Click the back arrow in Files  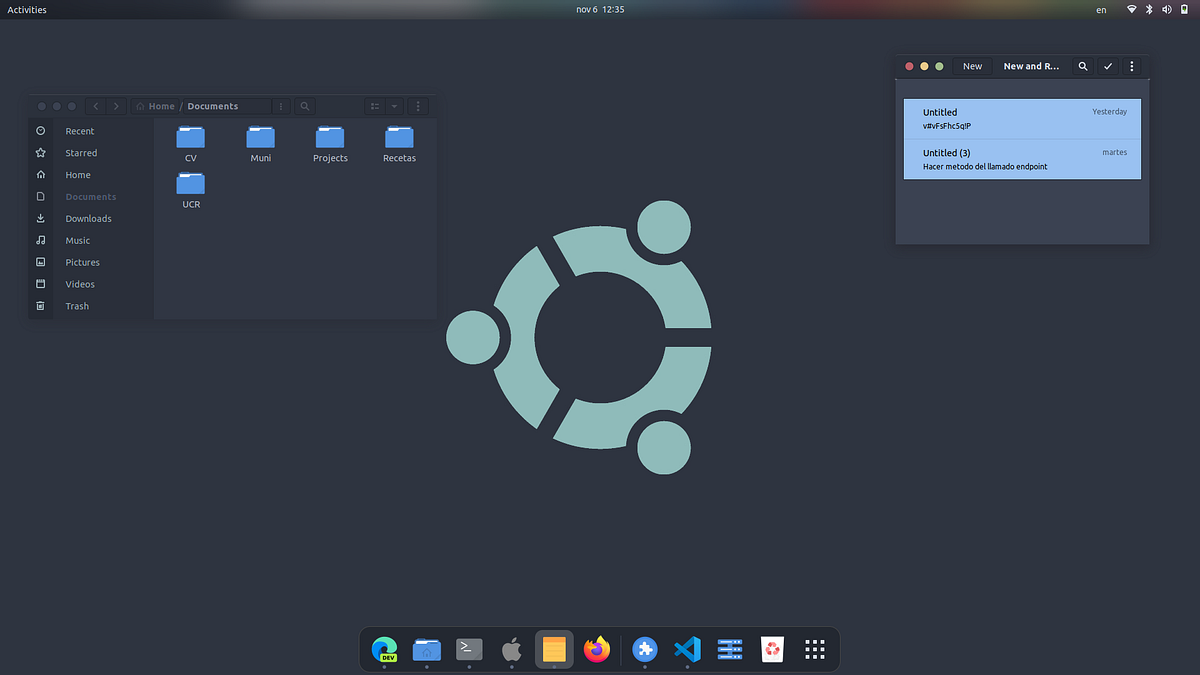click(x=95, y=106)
